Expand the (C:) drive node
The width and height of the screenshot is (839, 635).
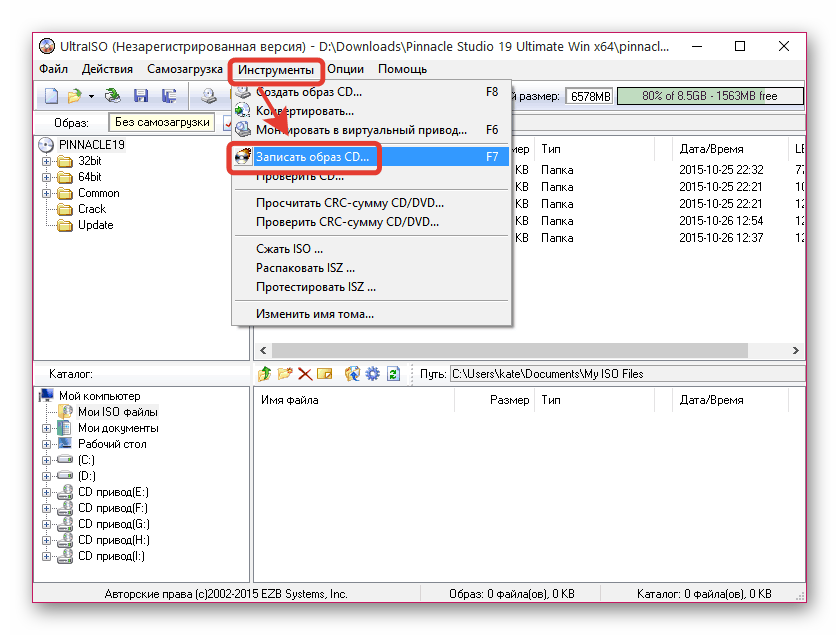[46, 460]
